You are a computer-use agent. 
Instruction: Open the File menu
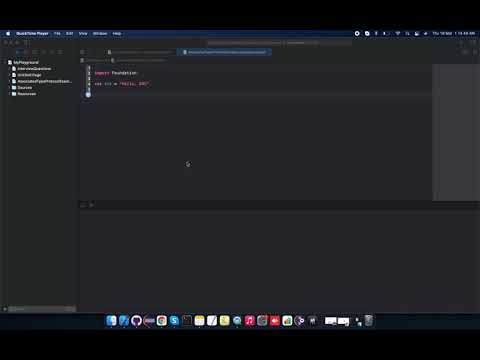pyautogui.click(x=57, y=34)
